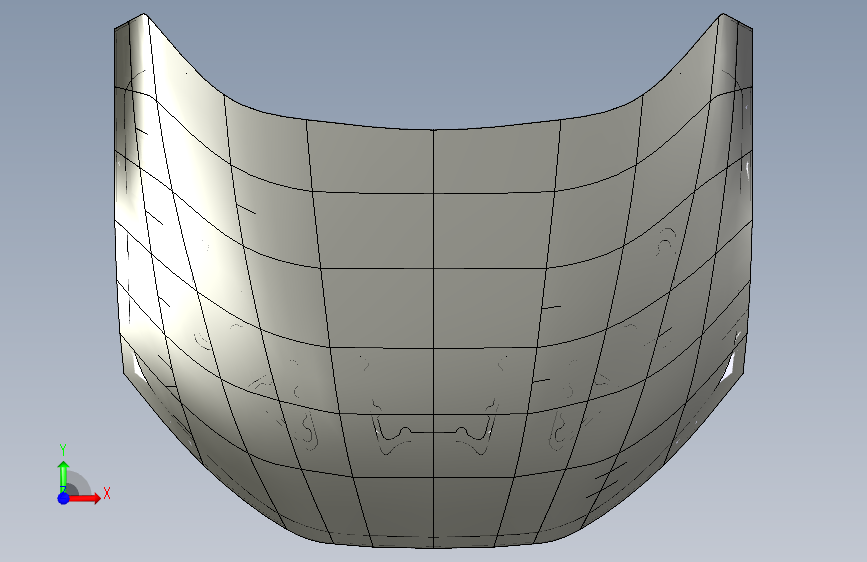The height and width of the screenshot is (562, 867).
Task: Click the green Y axis arrow of triad
Action: (63, 476)
